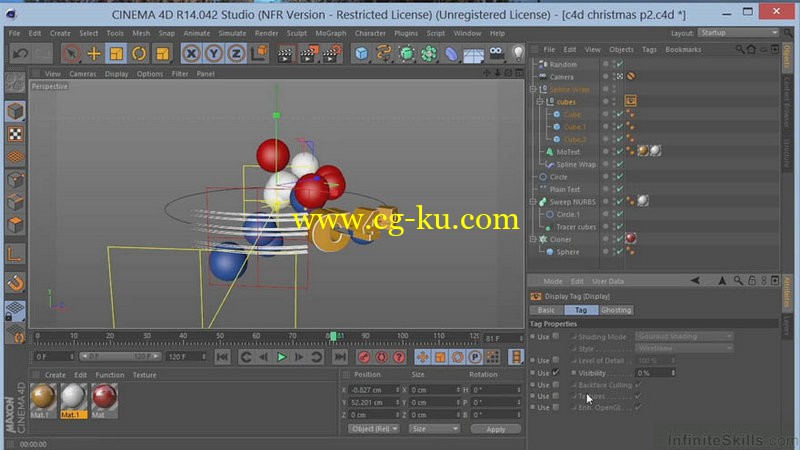800x450 pixels.
Task: Open the Shading Mode dropdown
Action: (684, 337)
